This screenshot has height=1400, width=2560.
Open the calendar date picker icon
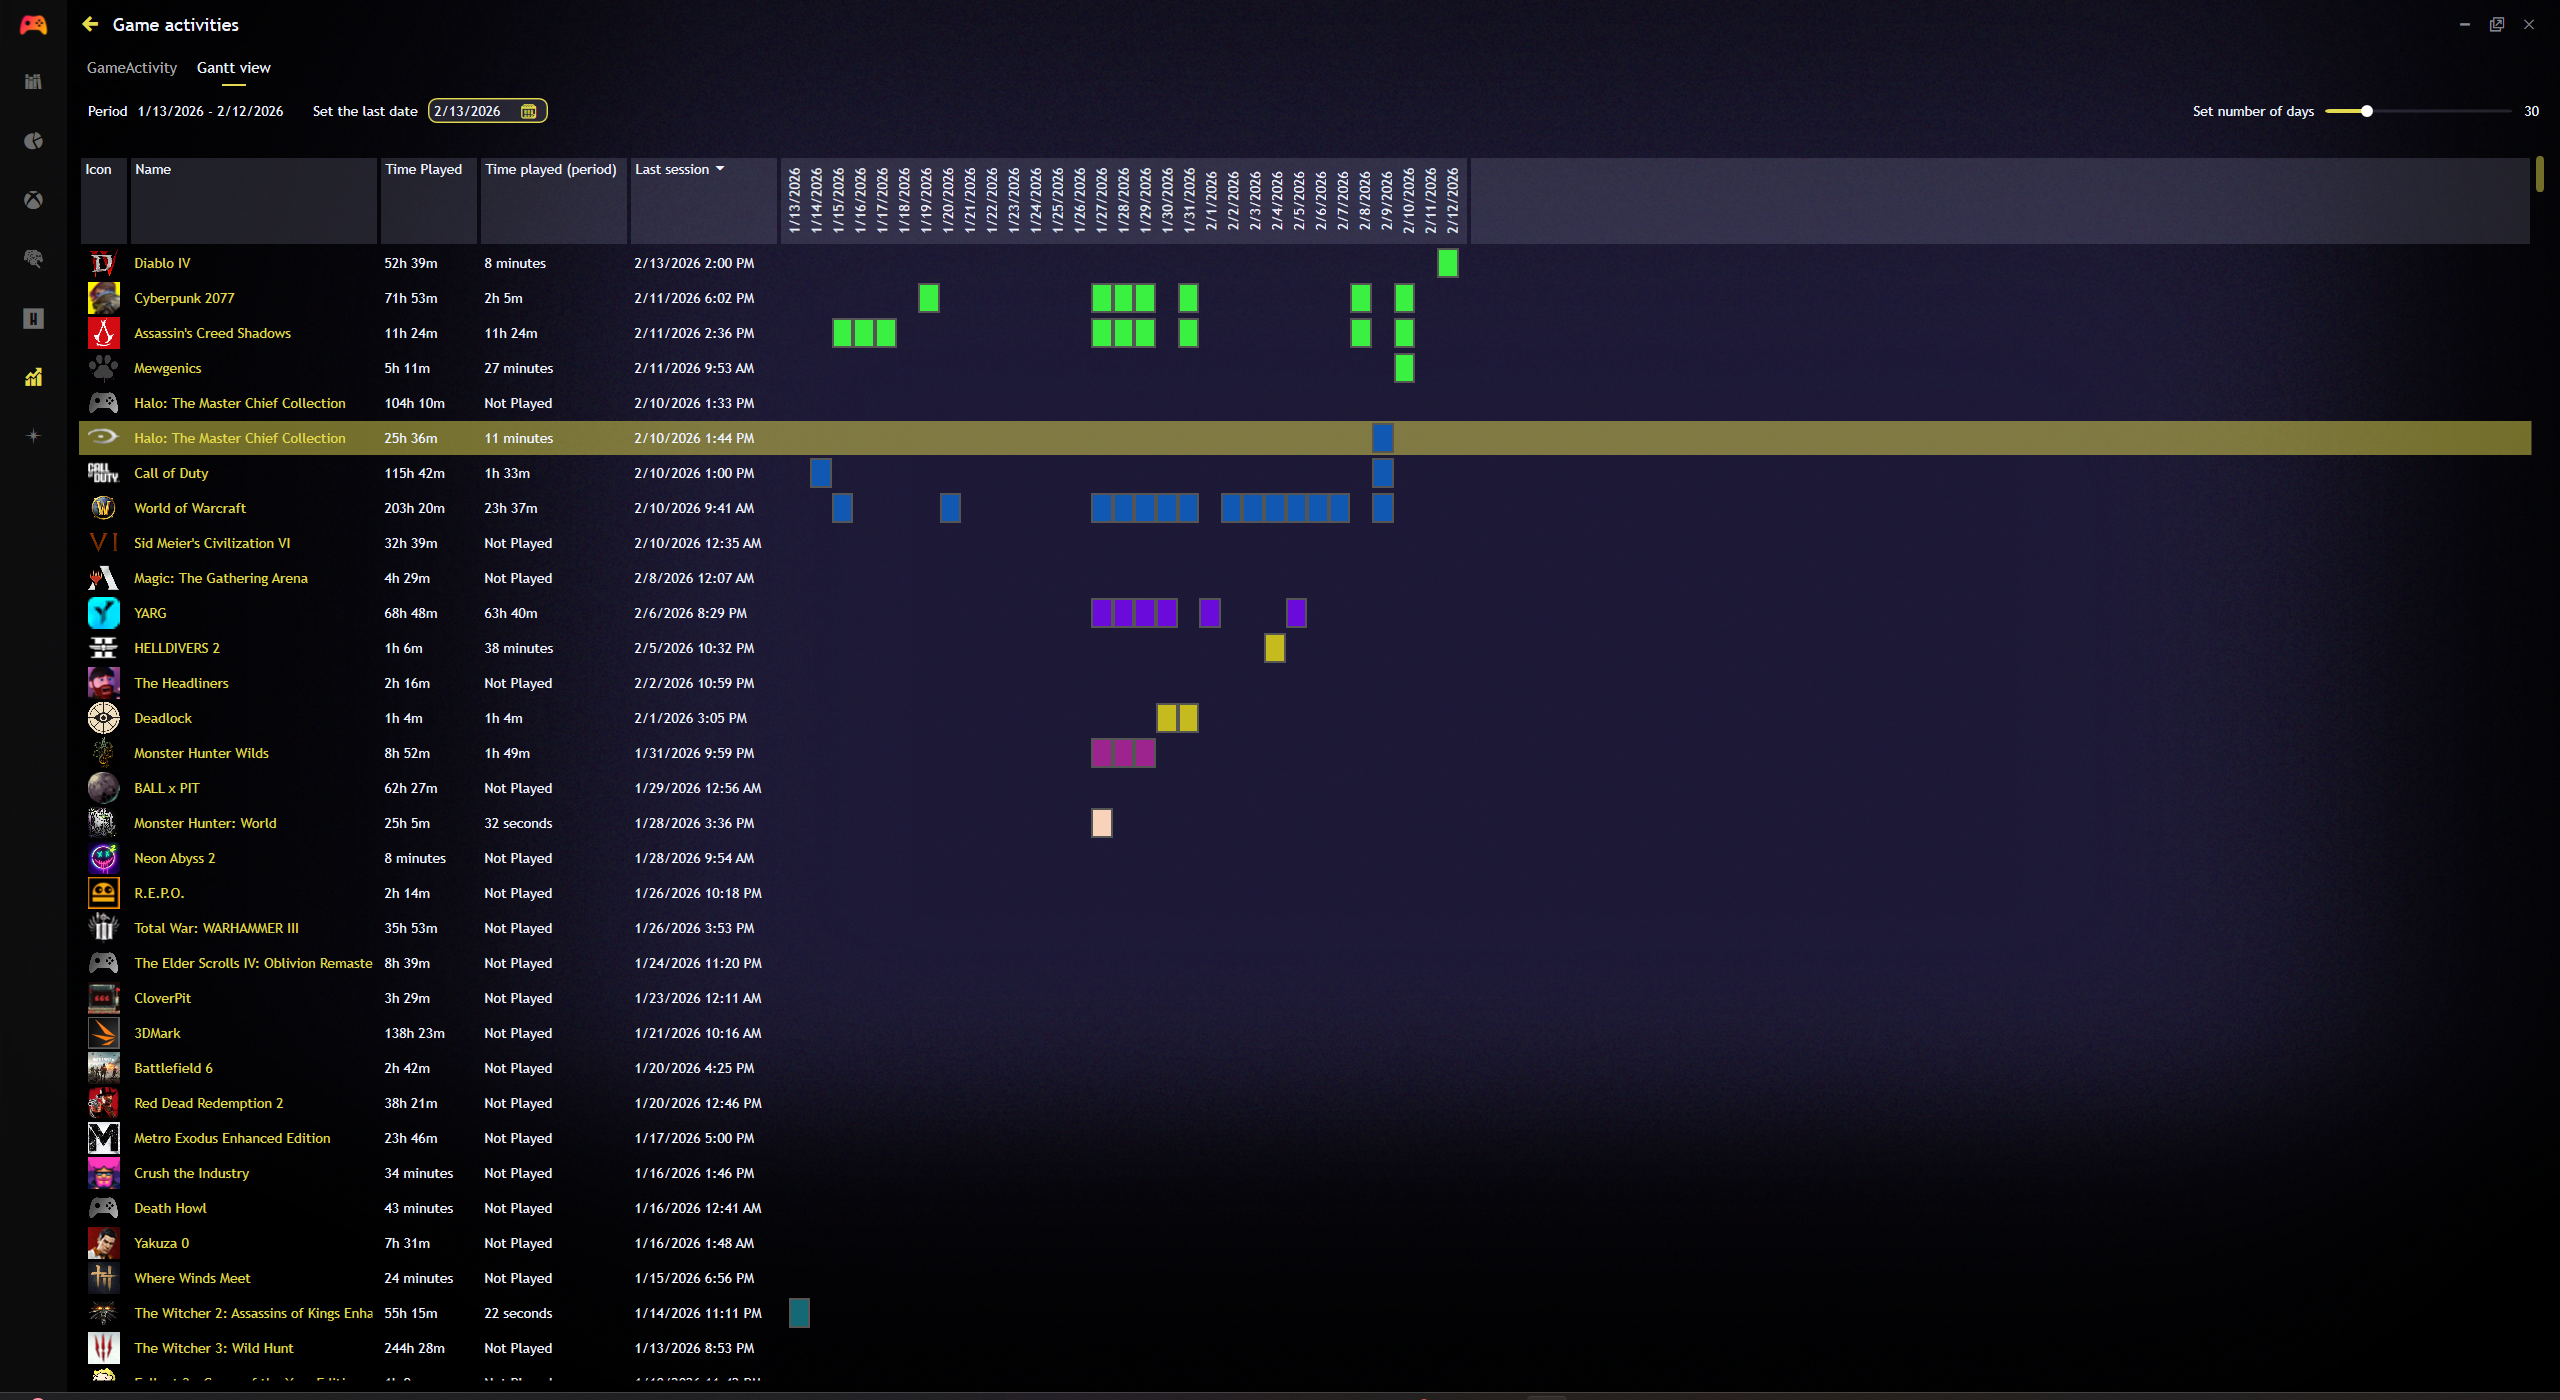click(x=529, y=111)
